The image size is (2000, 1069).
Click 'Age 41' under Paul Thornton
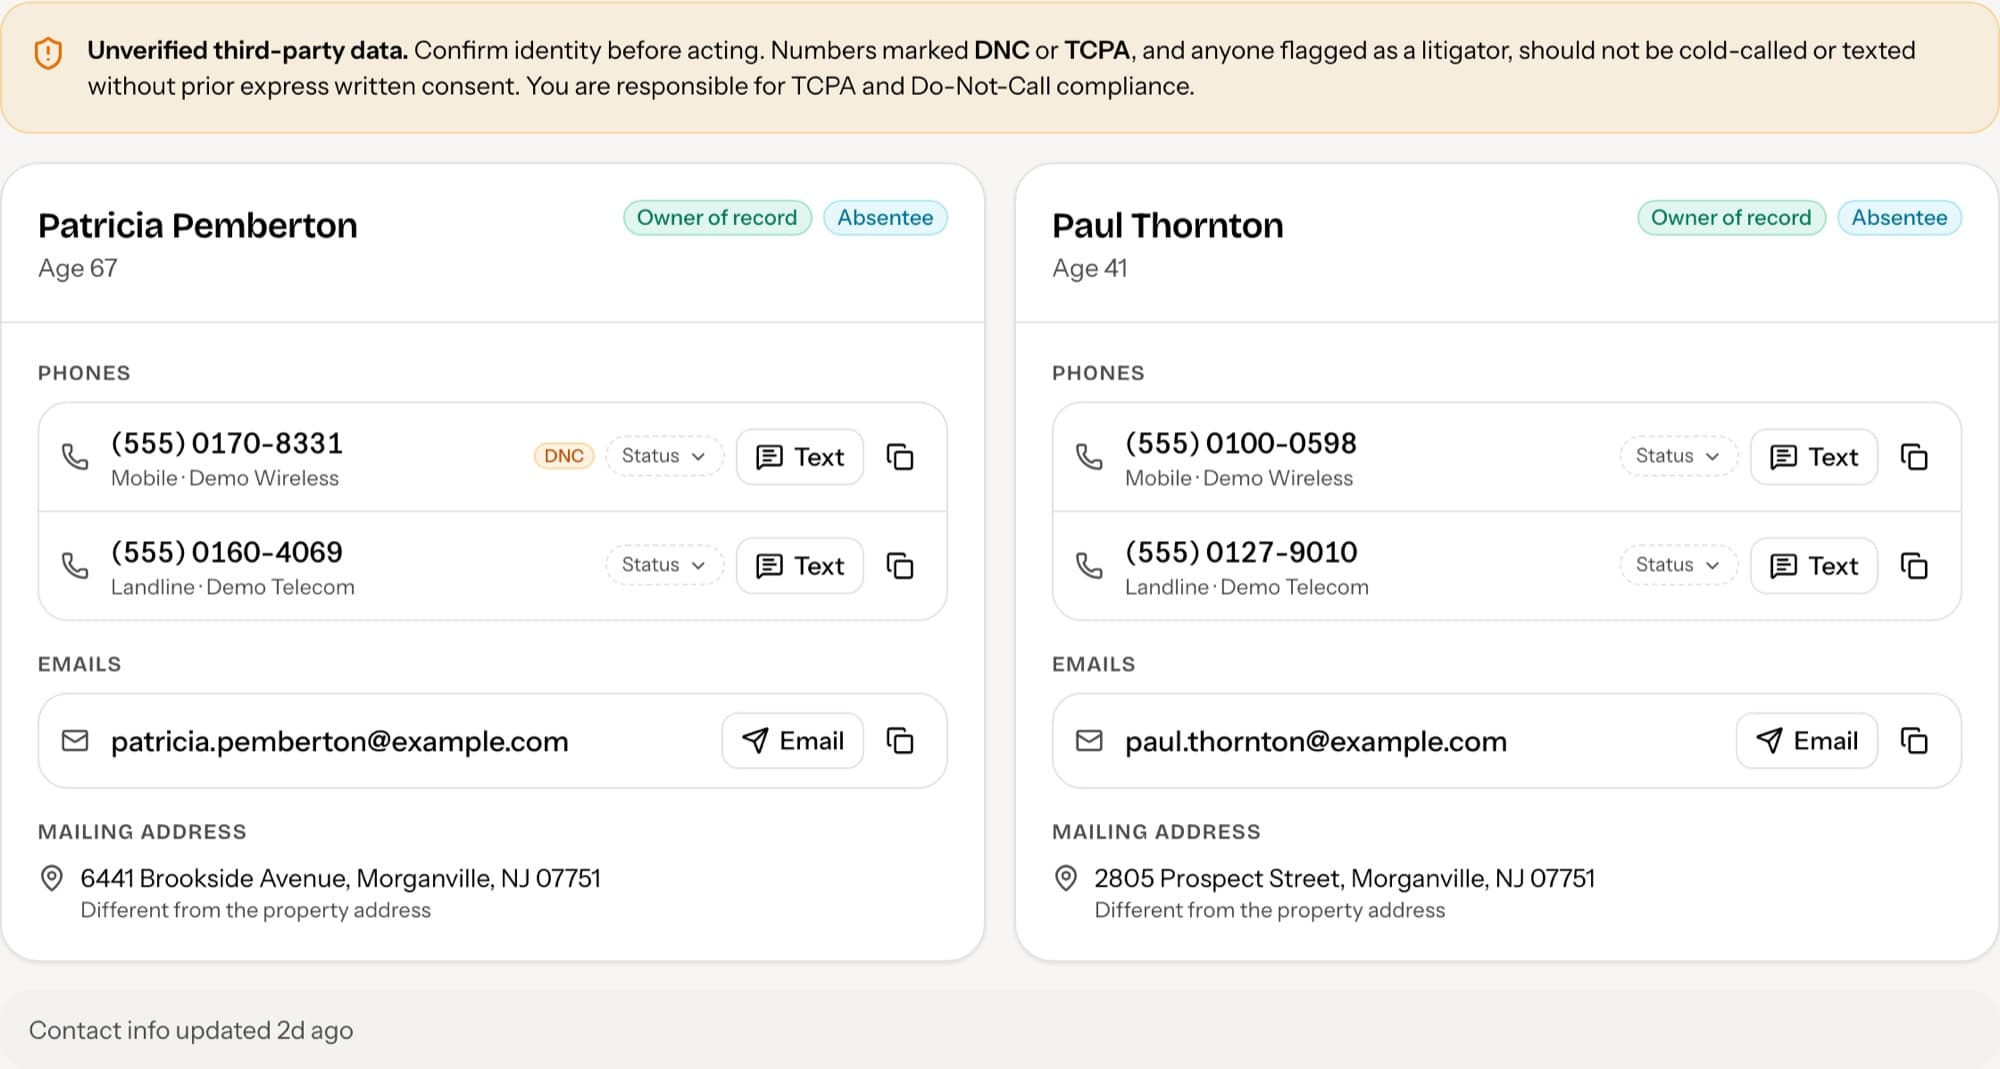click(1090, 268)
